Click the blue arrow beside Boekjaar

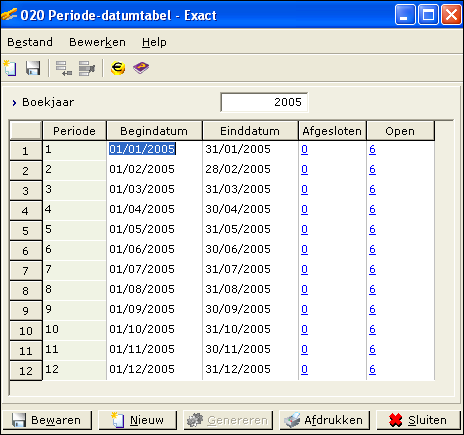tap(14, 103)
